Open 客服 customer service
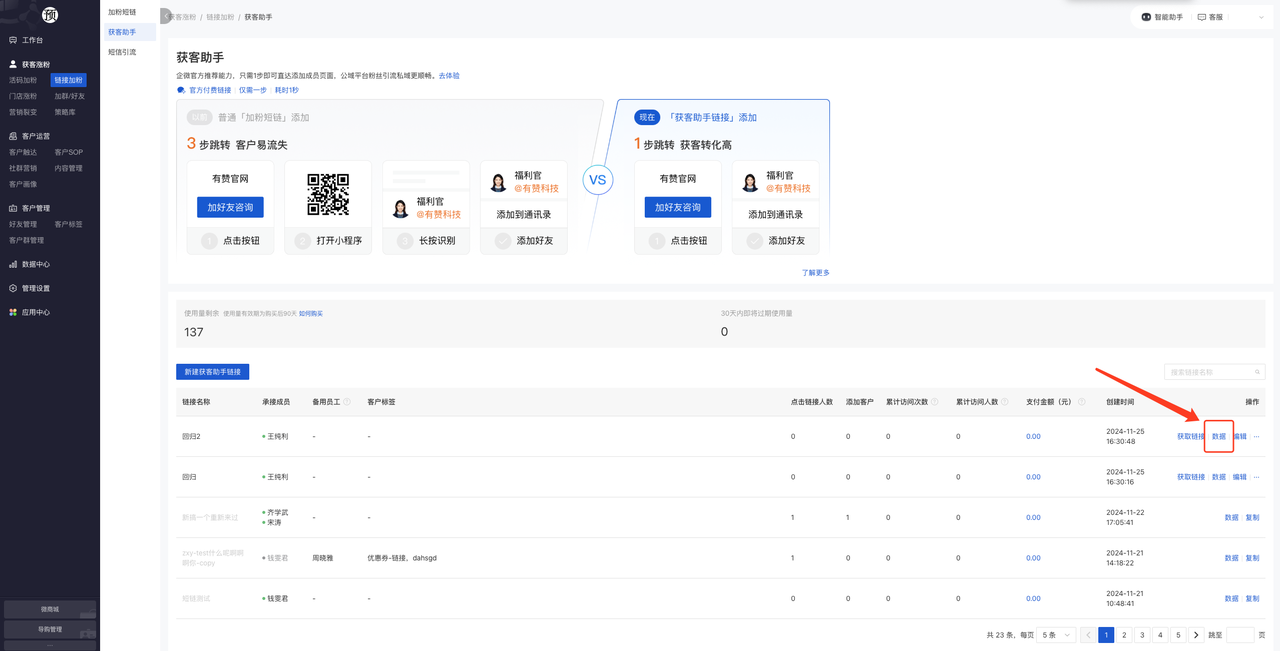The height and width of the screenshot is (651, 1280). point(1210,17)
